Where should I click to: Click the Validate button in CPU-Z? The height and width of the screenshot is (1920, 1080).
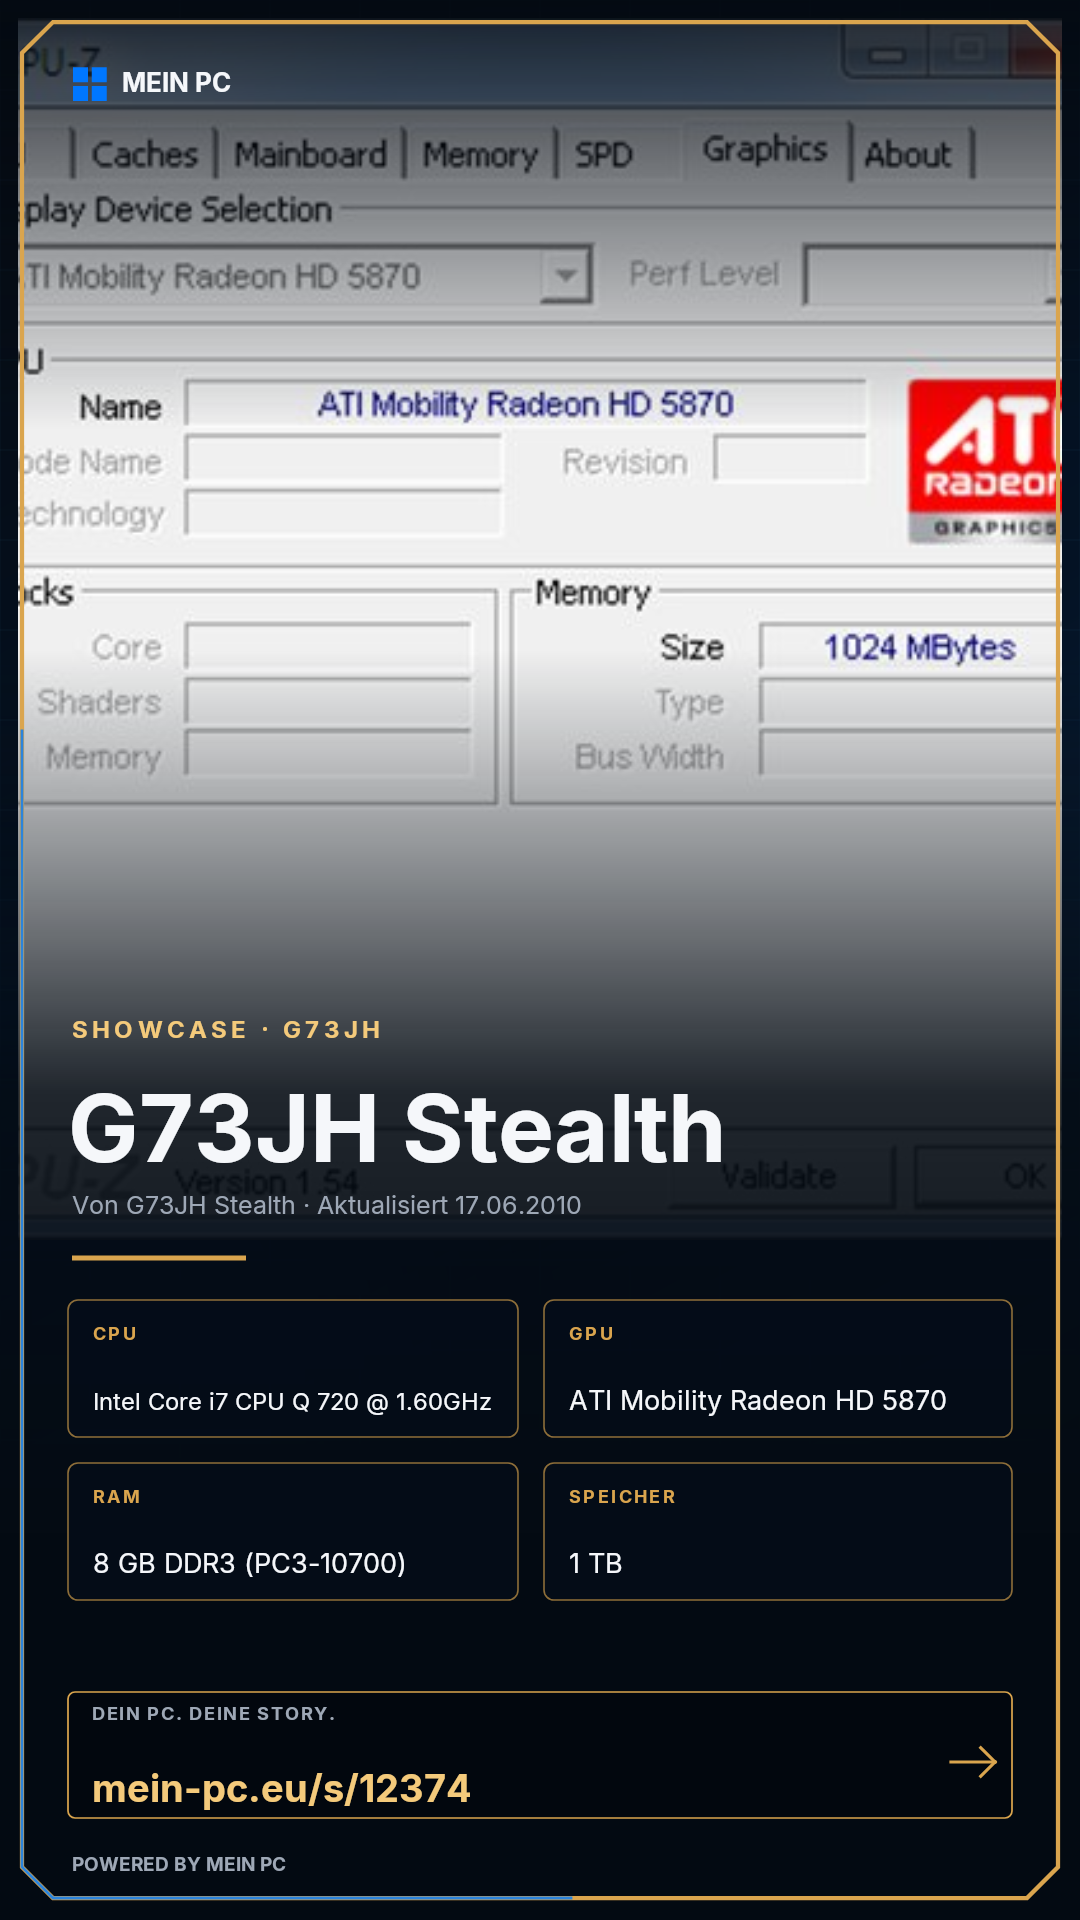(x=779, y=1176)
